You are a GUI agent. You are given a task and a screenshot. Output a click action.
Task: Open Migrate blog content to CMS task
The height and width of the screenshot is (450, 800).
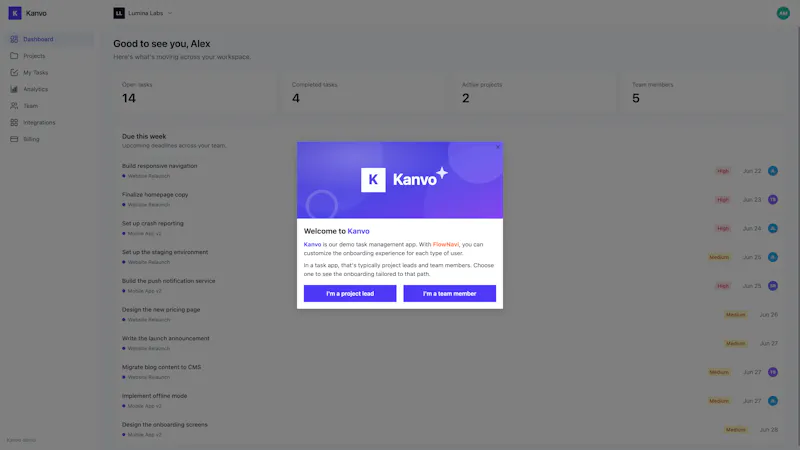pos(161,367)
